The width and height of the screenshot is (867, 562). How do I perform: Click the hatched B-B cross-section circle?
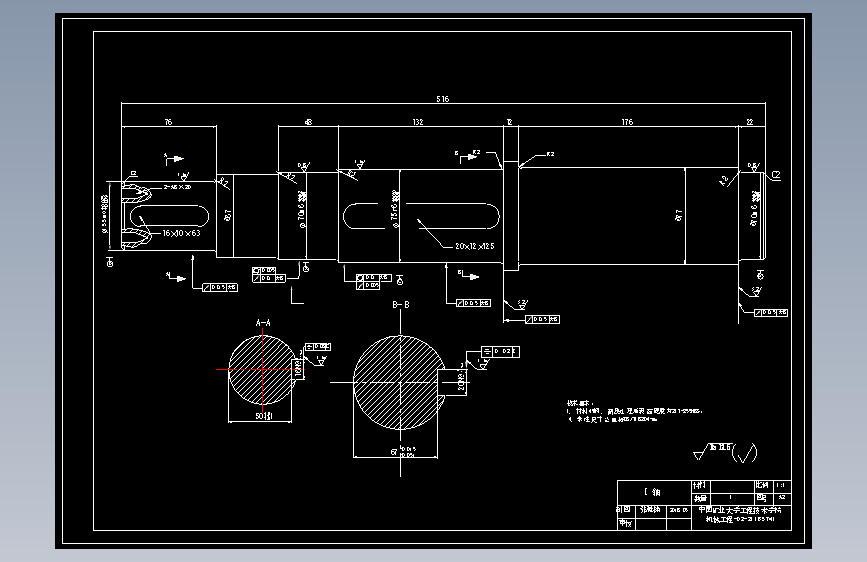pos(399,382)
